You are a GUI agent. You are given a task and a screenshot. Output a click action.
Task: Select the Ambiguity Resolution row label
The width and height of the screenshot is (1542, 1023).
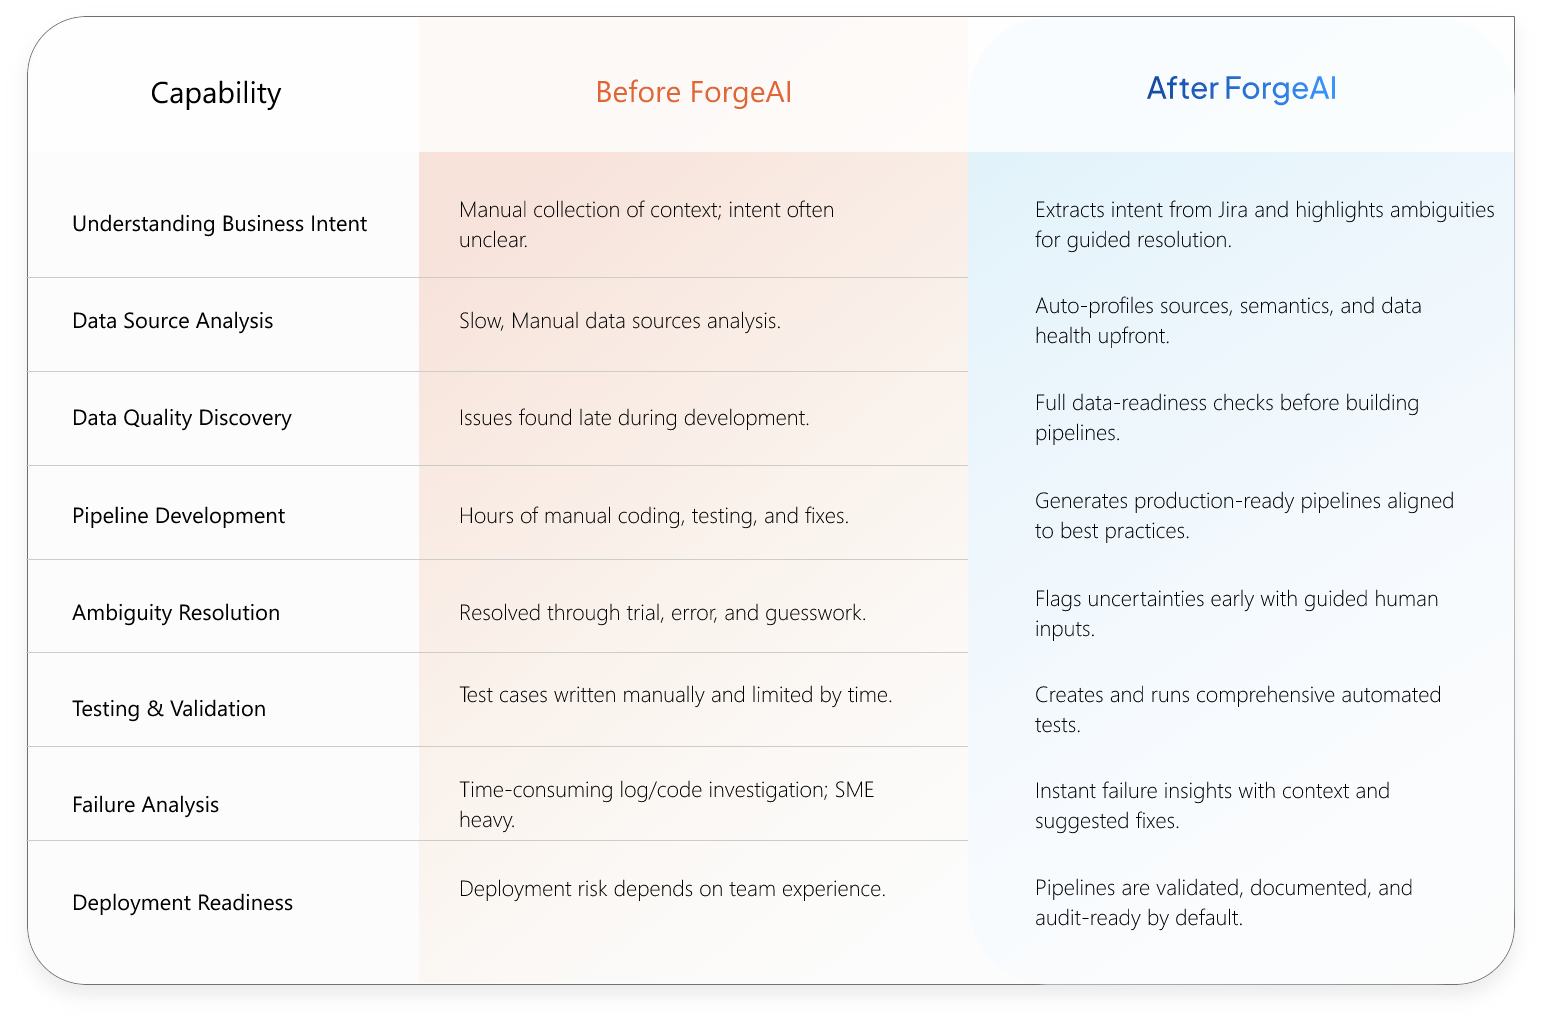pyautogui.click(x=176, y=613)
